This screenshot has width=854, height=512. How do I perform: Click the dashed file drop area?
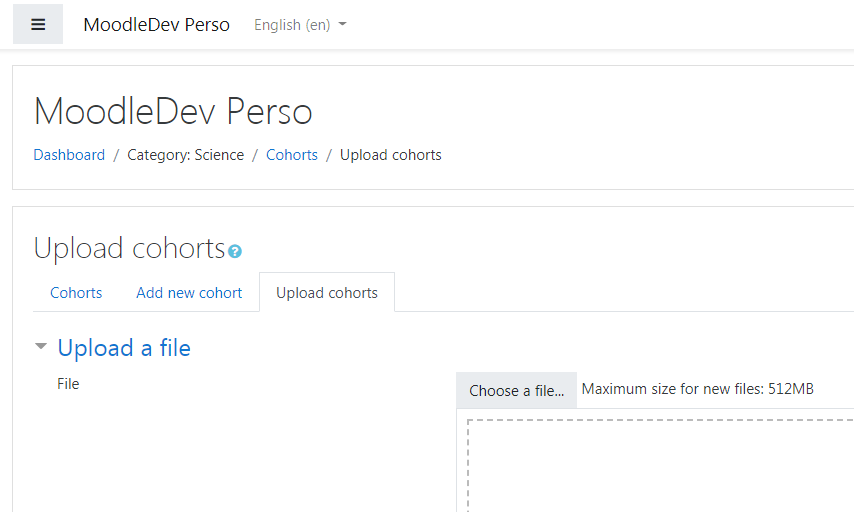pos(660,465)
